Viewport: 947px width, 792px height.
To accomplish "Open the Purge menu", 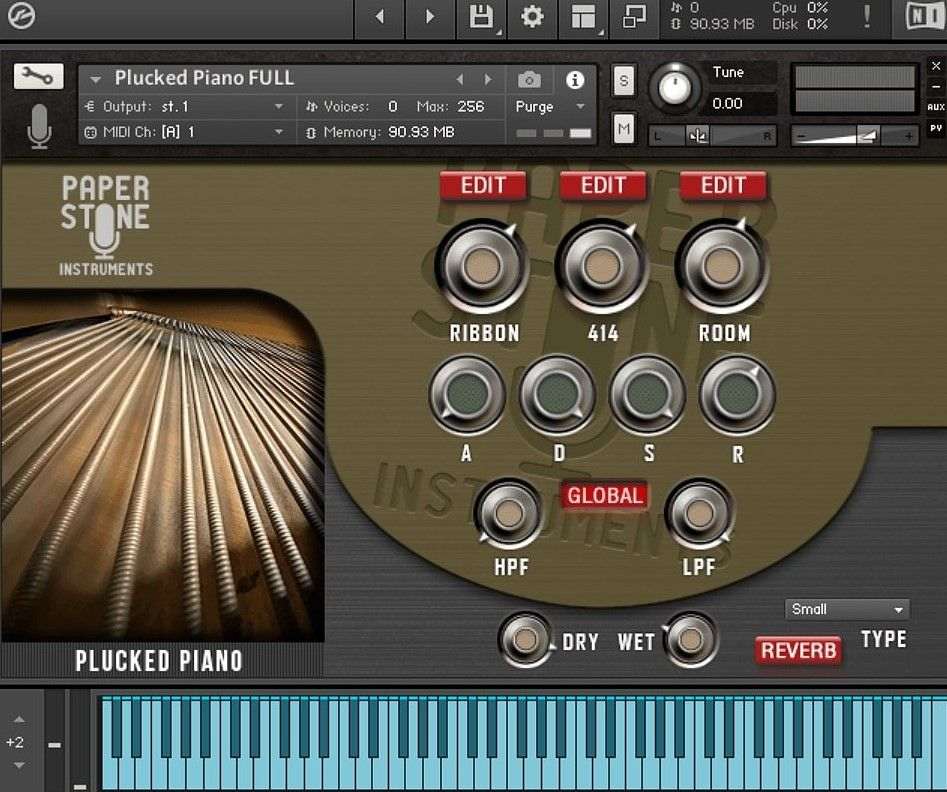I will click(543, 106).
